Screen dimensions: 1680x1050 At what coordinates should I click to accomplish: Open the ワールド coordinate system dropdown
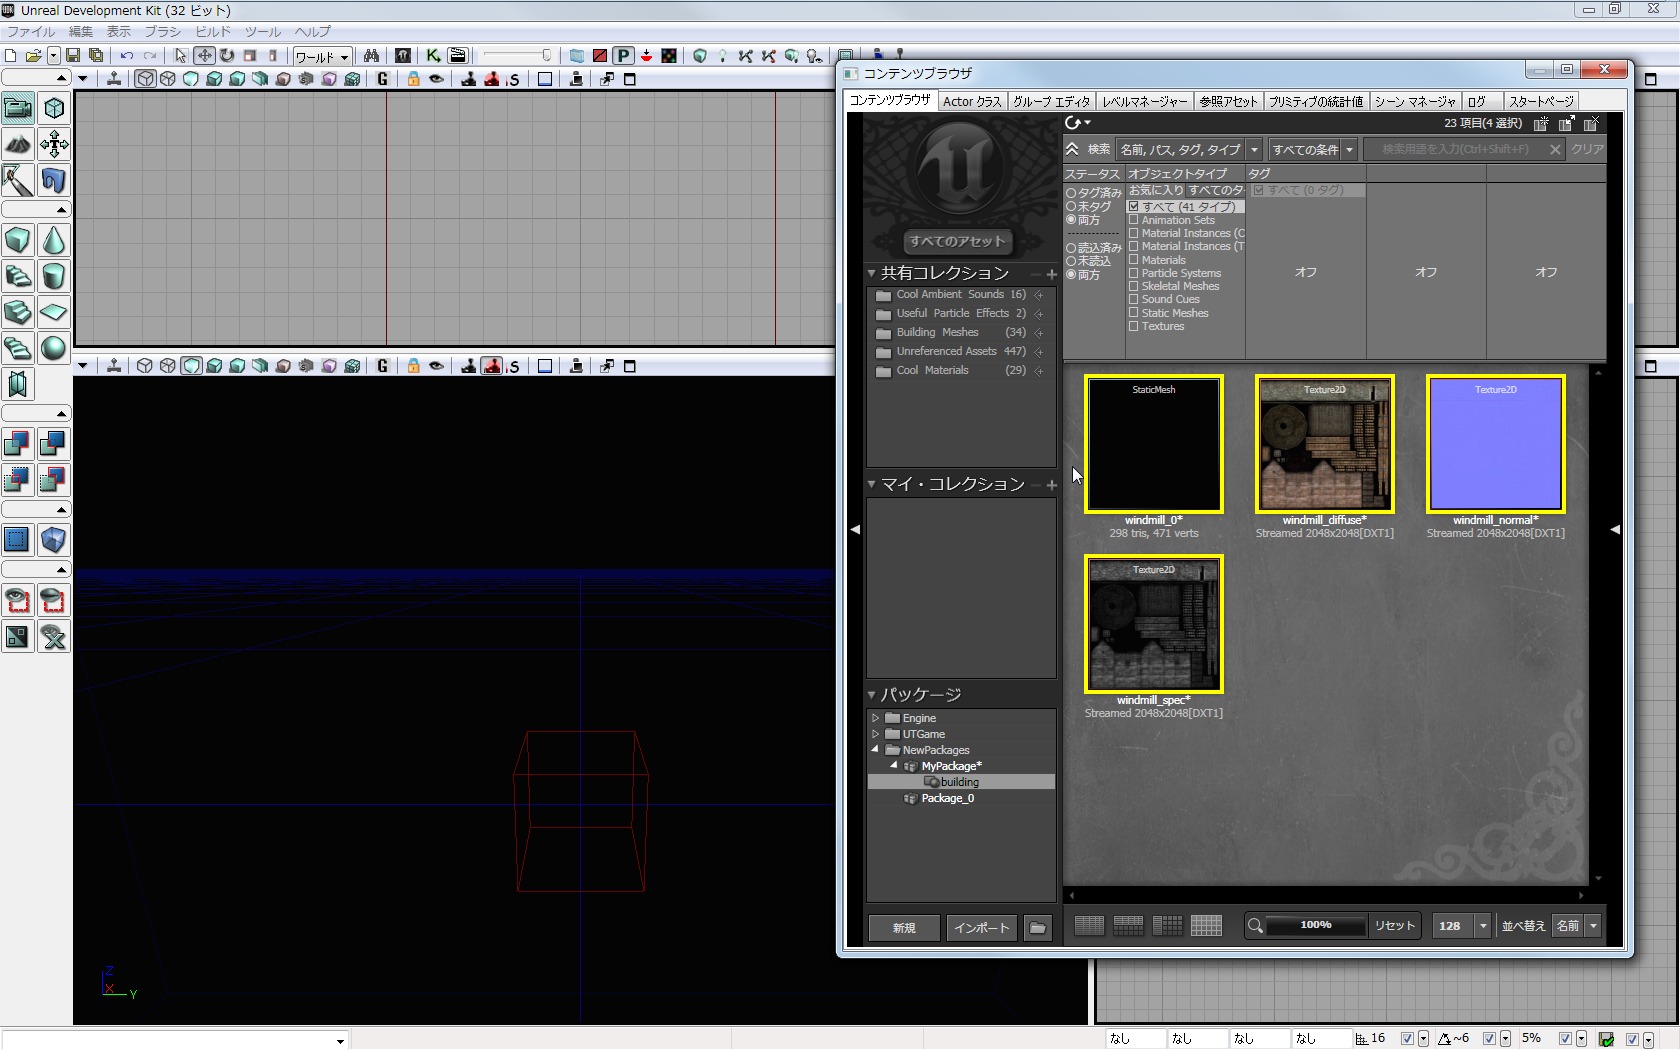[x=321, y=57]
